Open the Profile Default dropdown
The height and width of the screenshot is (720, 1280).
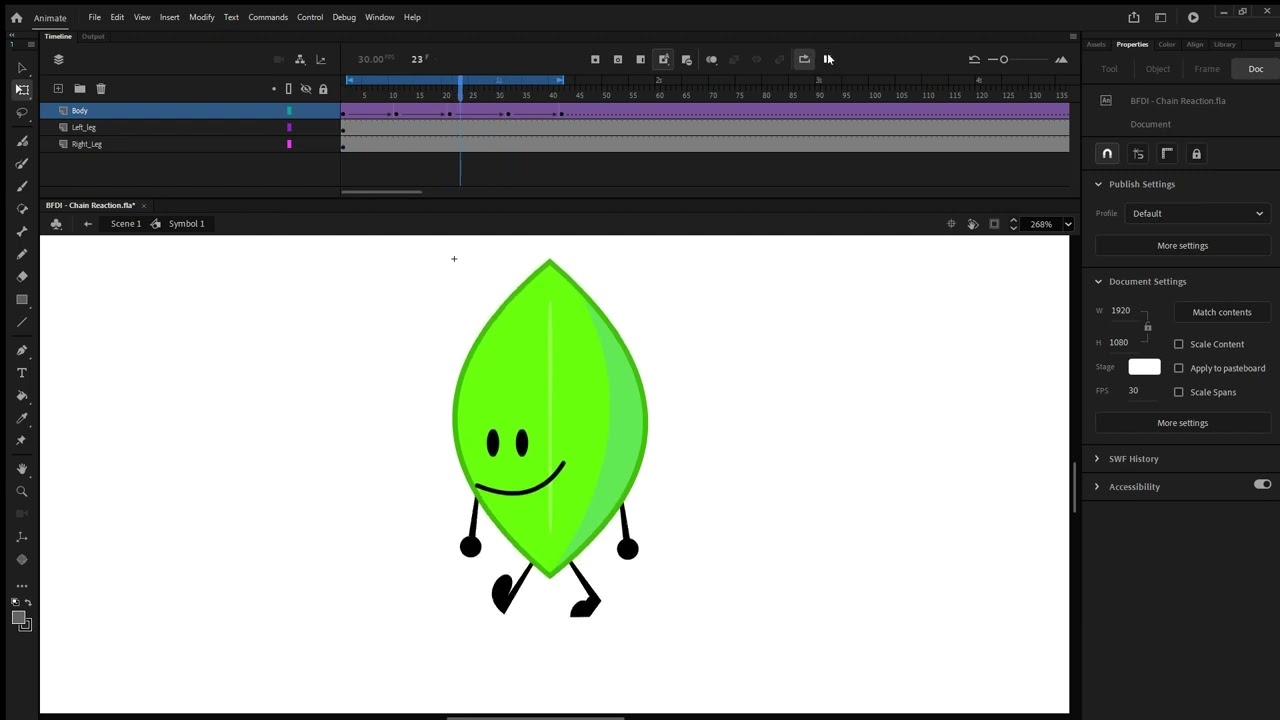click(1197, 213)
